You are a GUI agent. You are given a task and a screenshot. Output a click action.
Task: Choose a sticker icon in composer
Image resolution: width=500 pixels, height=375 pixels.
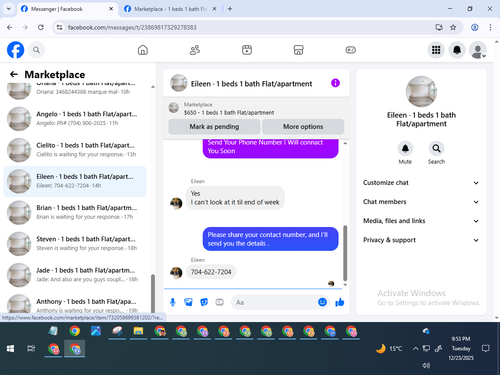pyautogui.click(x=204, y=302)
